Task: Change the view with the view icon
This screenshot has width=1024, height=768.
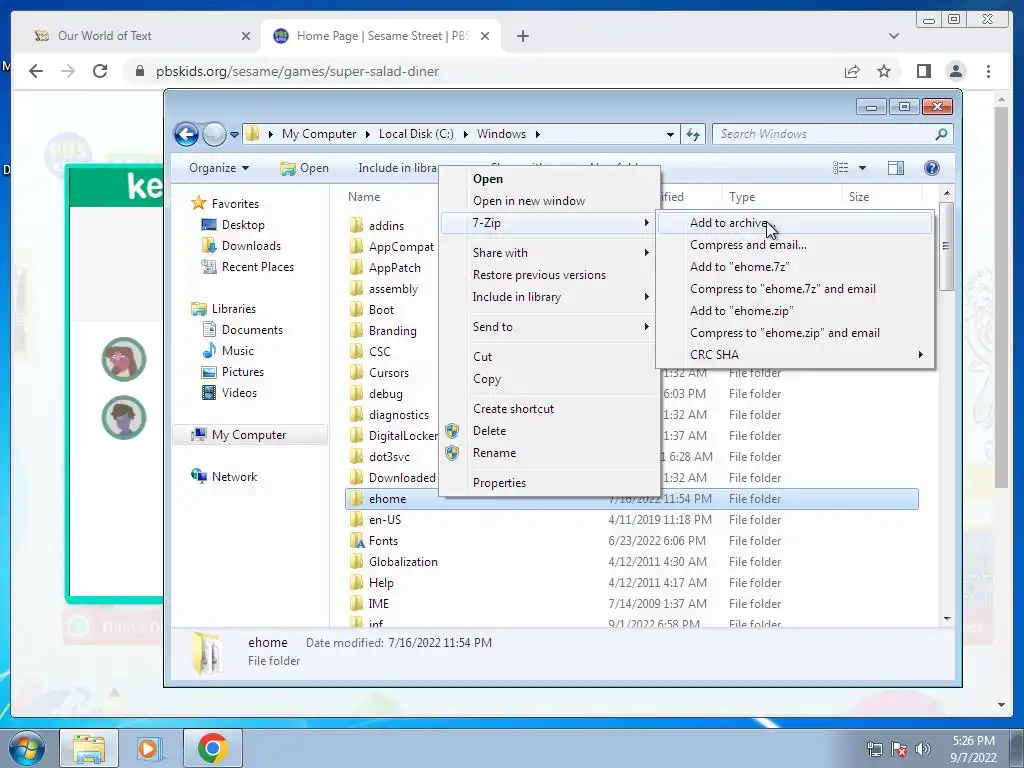Action: 840,168
